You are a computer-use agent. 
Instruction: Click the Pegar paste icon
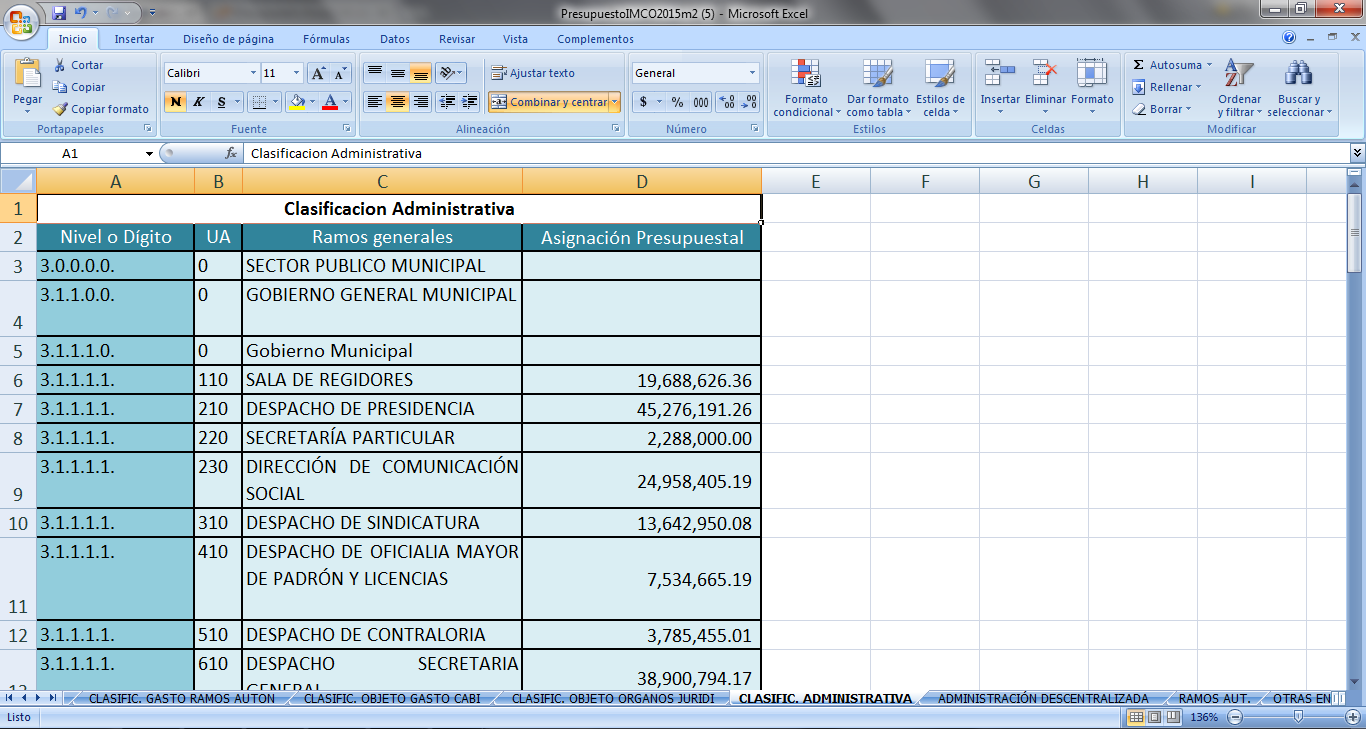click(x=28, y=74)
